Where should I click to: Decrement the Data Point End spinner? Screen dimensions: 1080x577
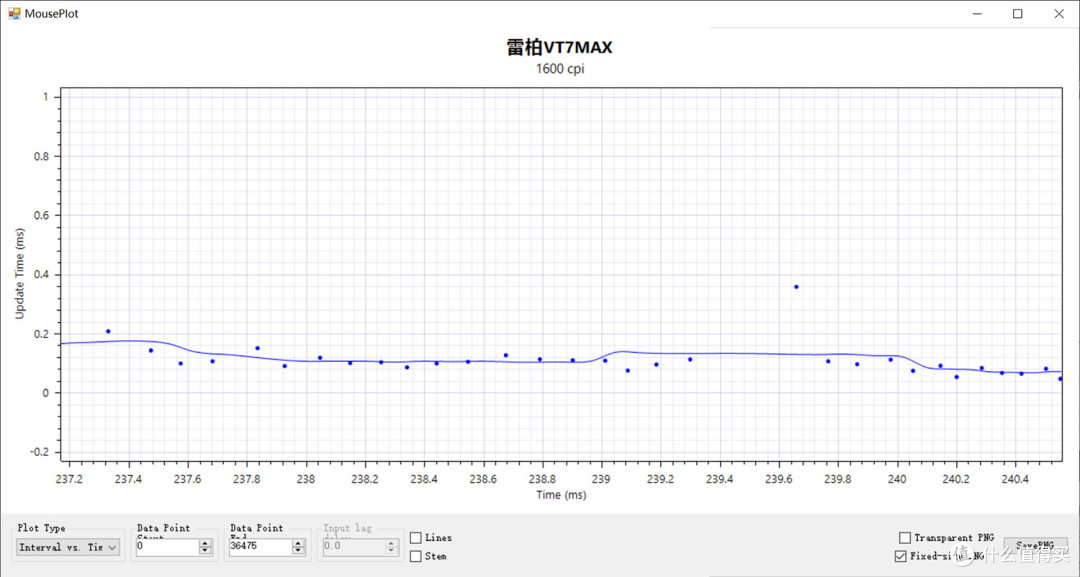tap(298, 550)
